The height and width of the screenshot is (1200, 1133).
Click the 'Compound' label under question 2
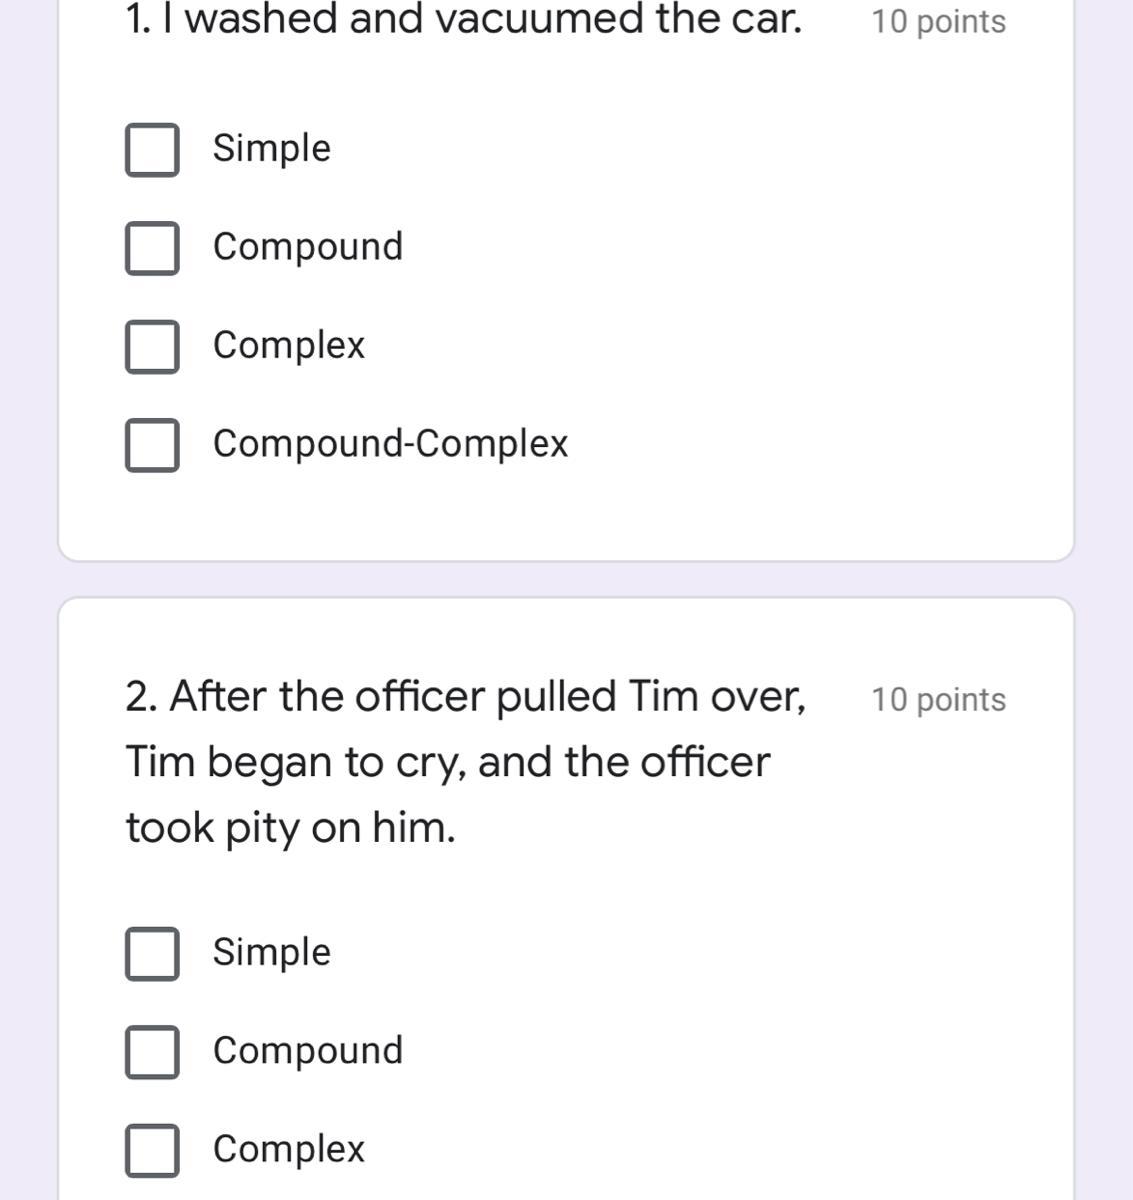pyautogui.click(x=307, y=1050)
